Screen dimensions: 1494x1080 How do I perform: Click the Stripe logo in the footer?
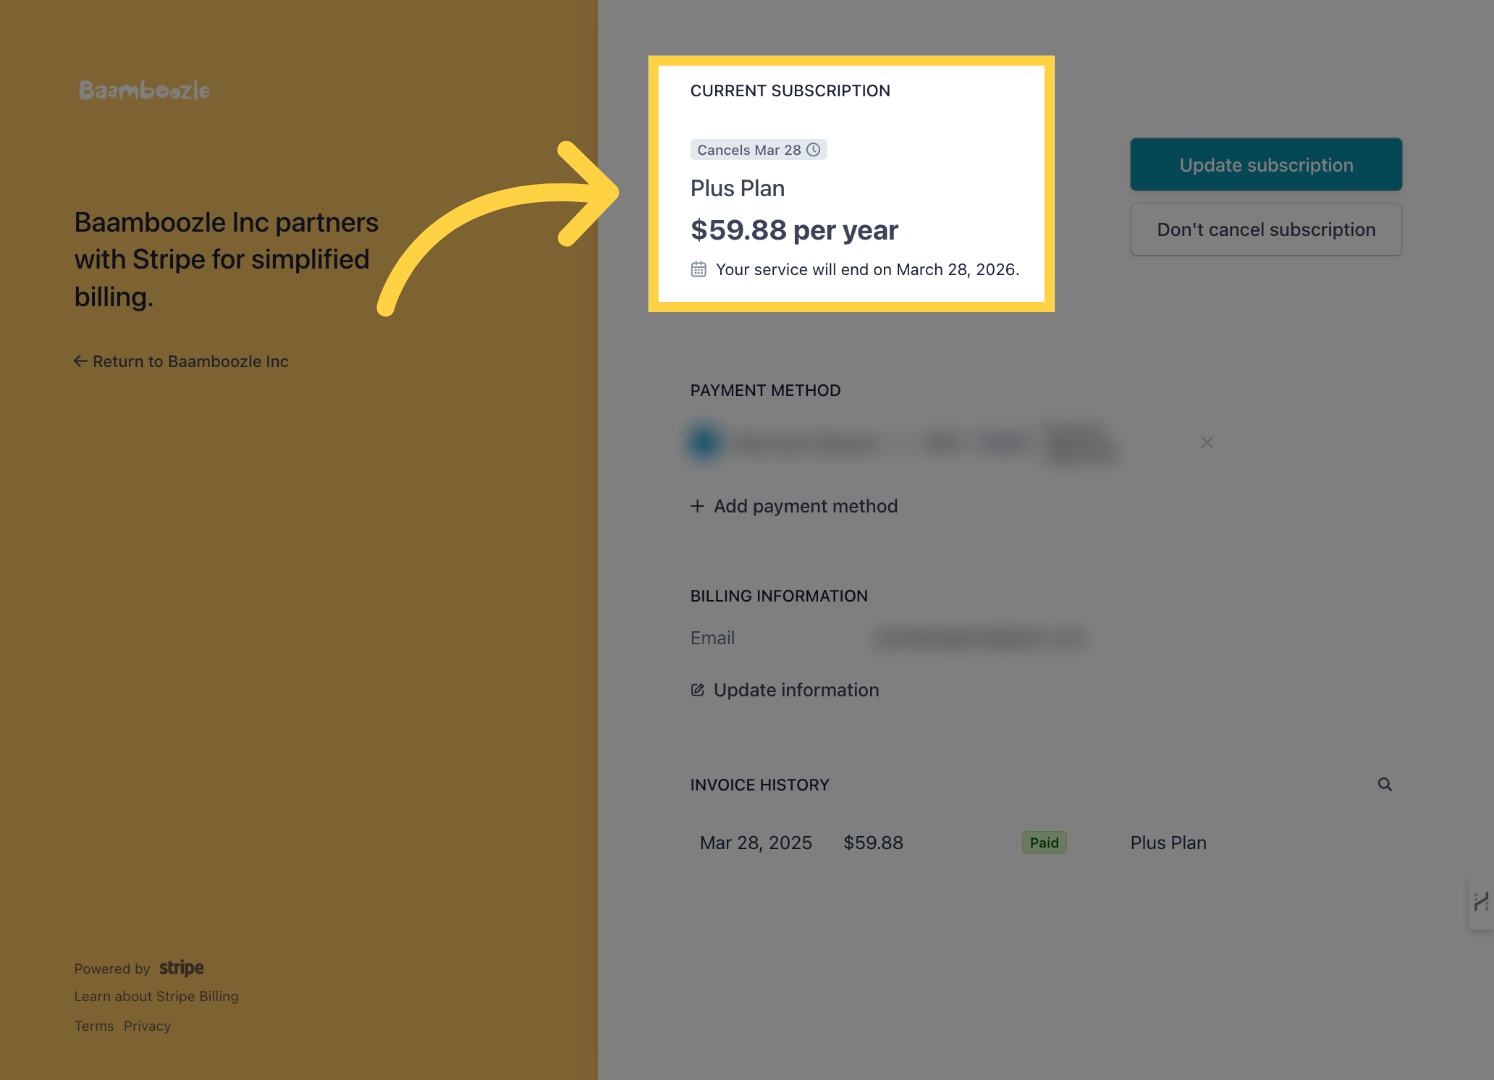pos(181,967)
